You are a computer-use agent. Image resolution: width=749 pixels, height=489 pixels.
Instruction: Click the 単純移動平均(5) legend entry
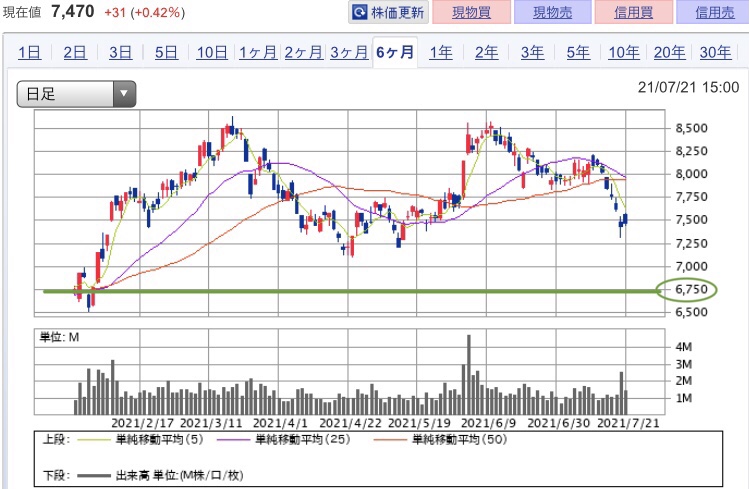click(x=140, y=439)
